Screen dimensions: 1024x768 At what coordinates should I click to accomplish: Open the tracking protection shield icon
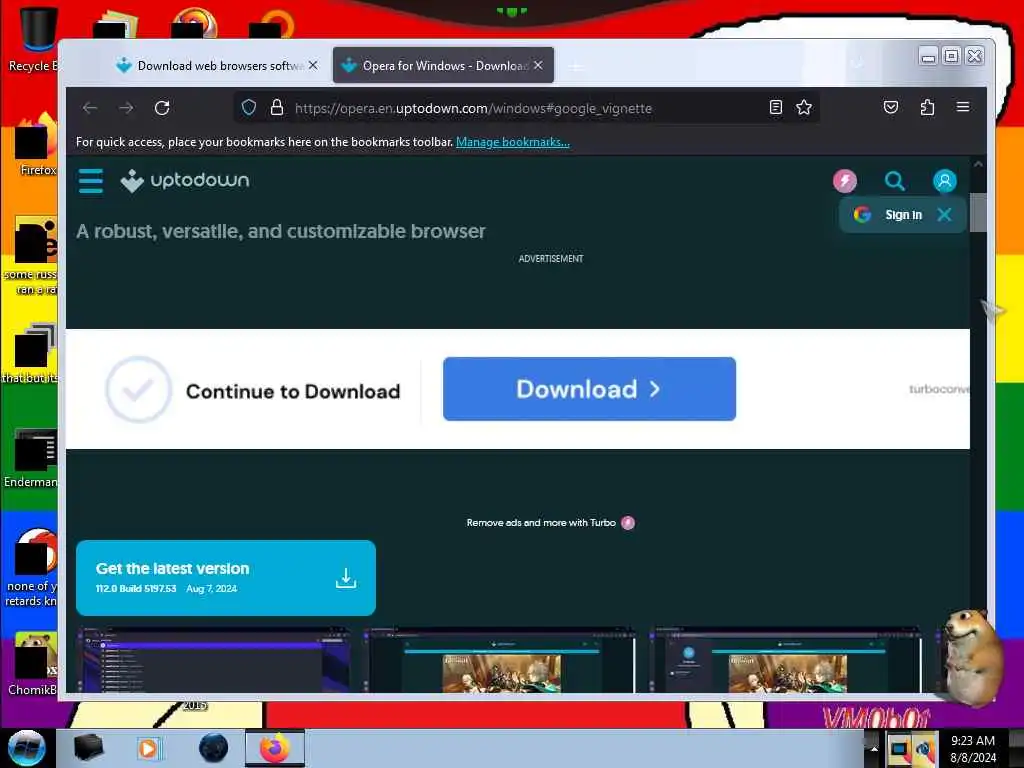point(249,107)
